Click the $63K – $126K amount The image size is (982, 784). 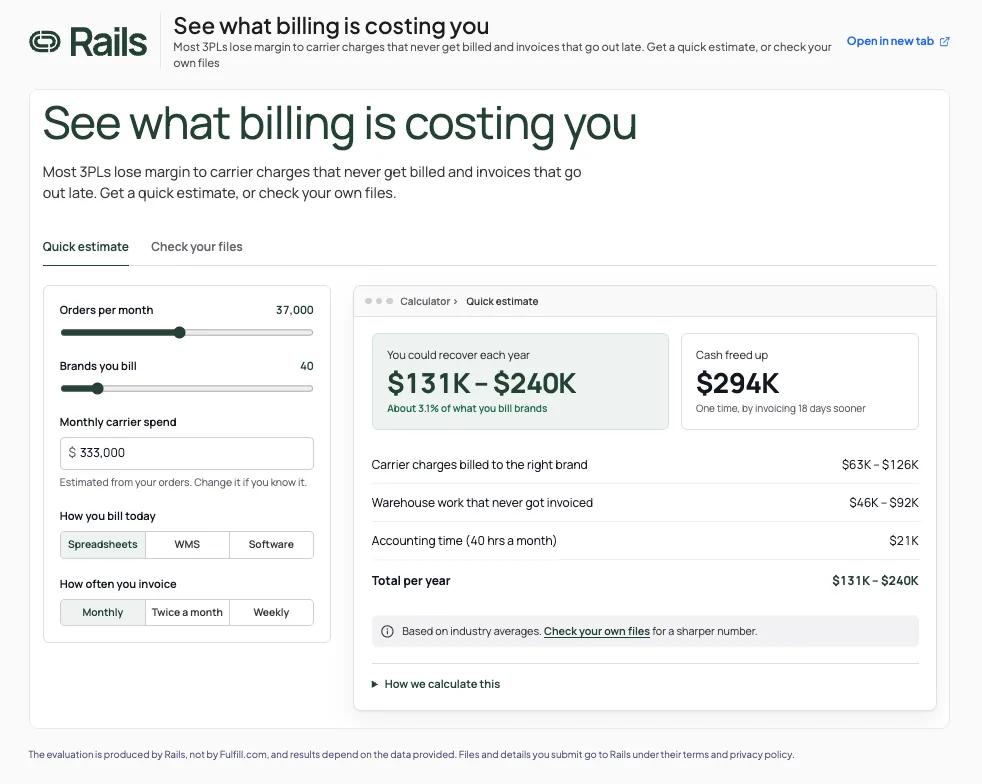880,465
